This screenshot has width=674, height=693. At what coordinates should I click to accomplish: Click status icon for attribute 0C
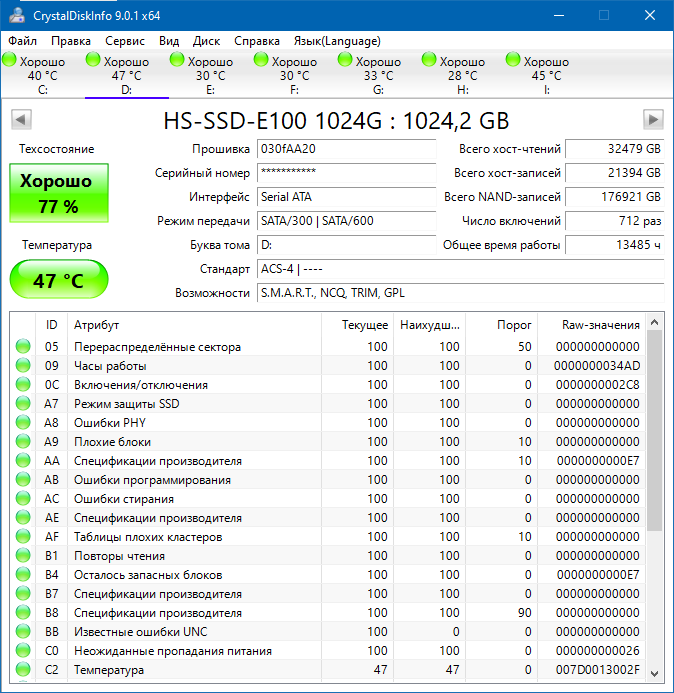tap(23, 385)
